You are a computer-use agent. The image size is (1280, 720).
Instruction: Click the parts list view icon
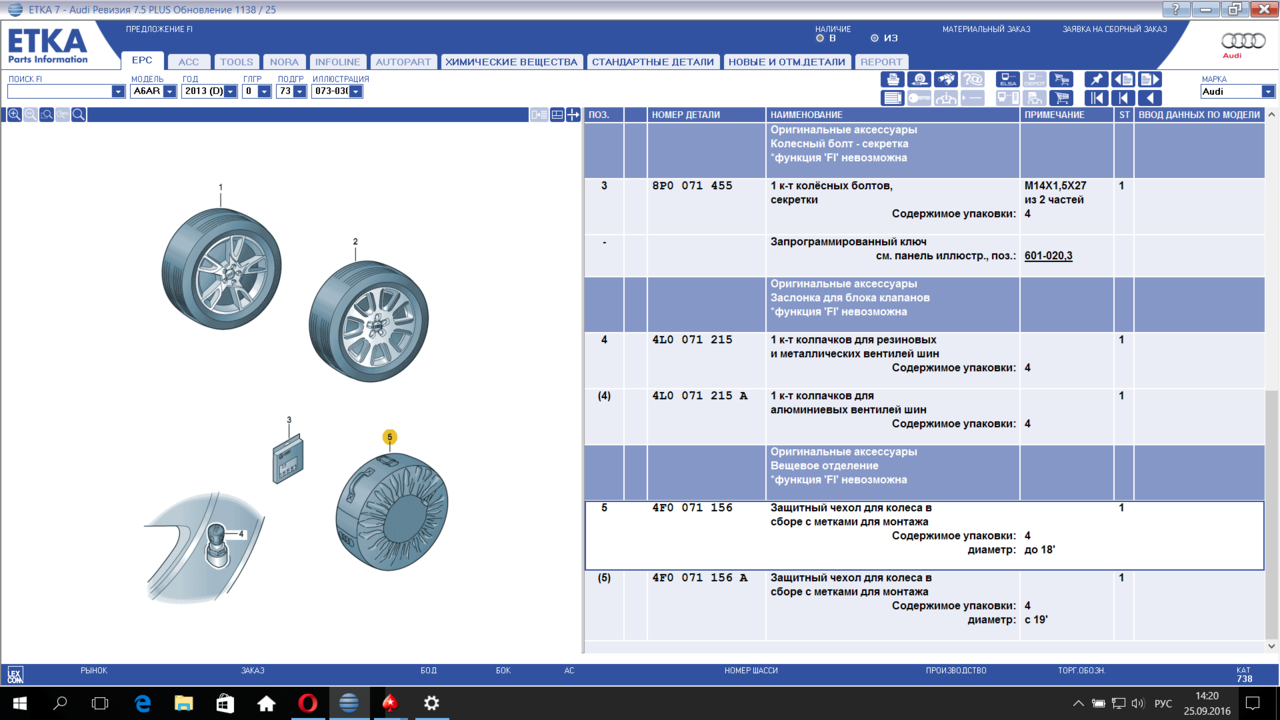tap(893, 98)
